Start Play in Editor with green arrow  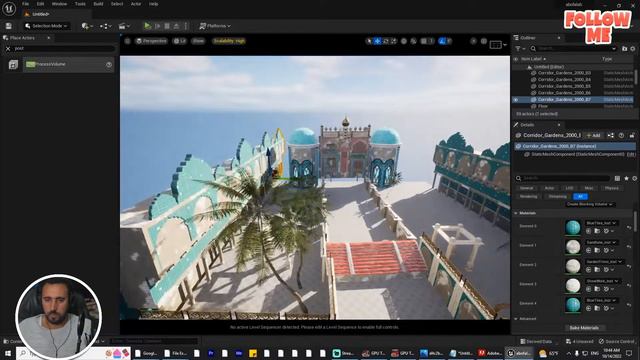coord(147,26)
